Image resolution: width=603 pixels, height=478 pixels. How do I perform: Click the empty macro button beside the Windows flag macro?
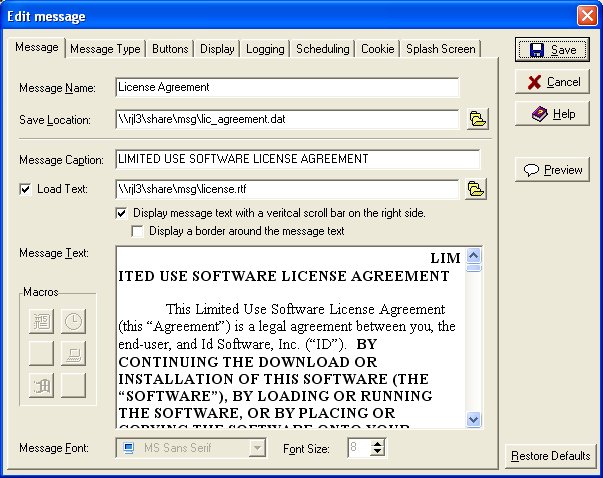(73, 385)
